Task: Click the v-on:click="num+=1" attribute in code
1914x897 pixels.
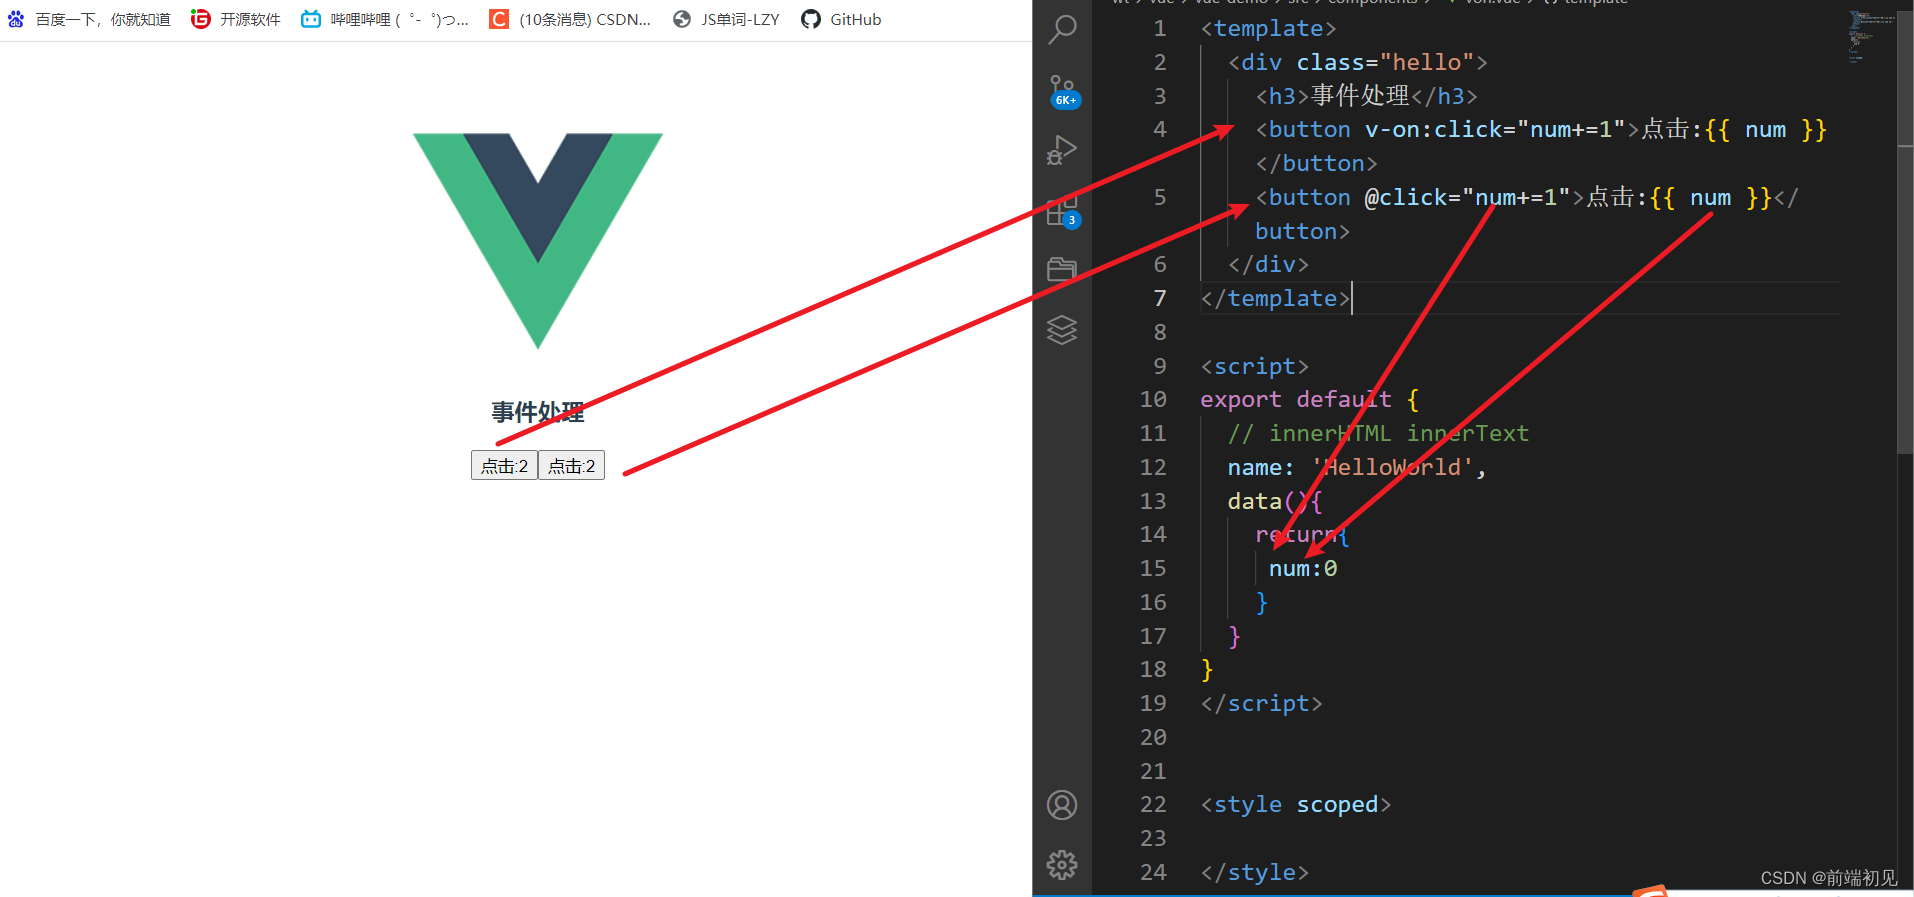Action: [x=1495, y=130]
